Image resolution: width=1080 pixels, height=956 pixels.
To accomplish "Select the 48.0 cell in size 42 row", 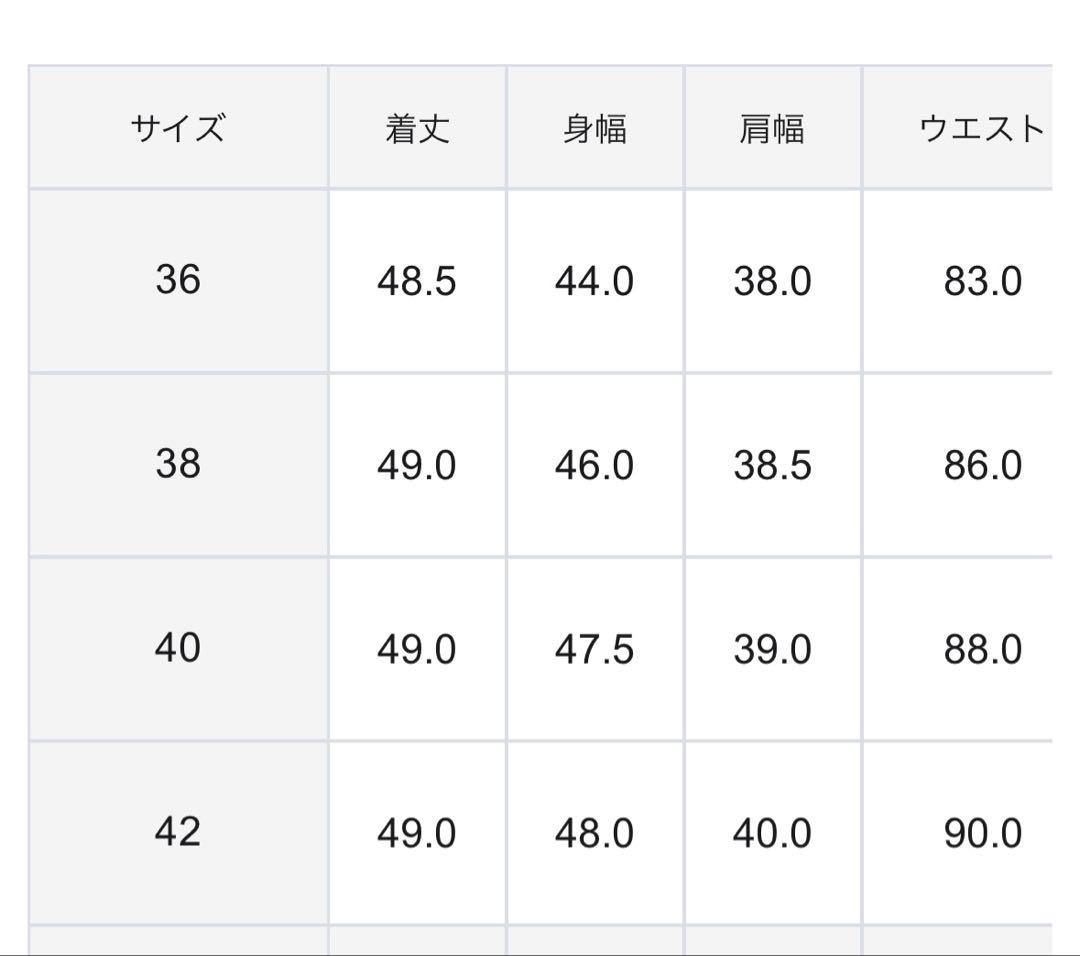I will pyautogui.click(x=595, y=834).
